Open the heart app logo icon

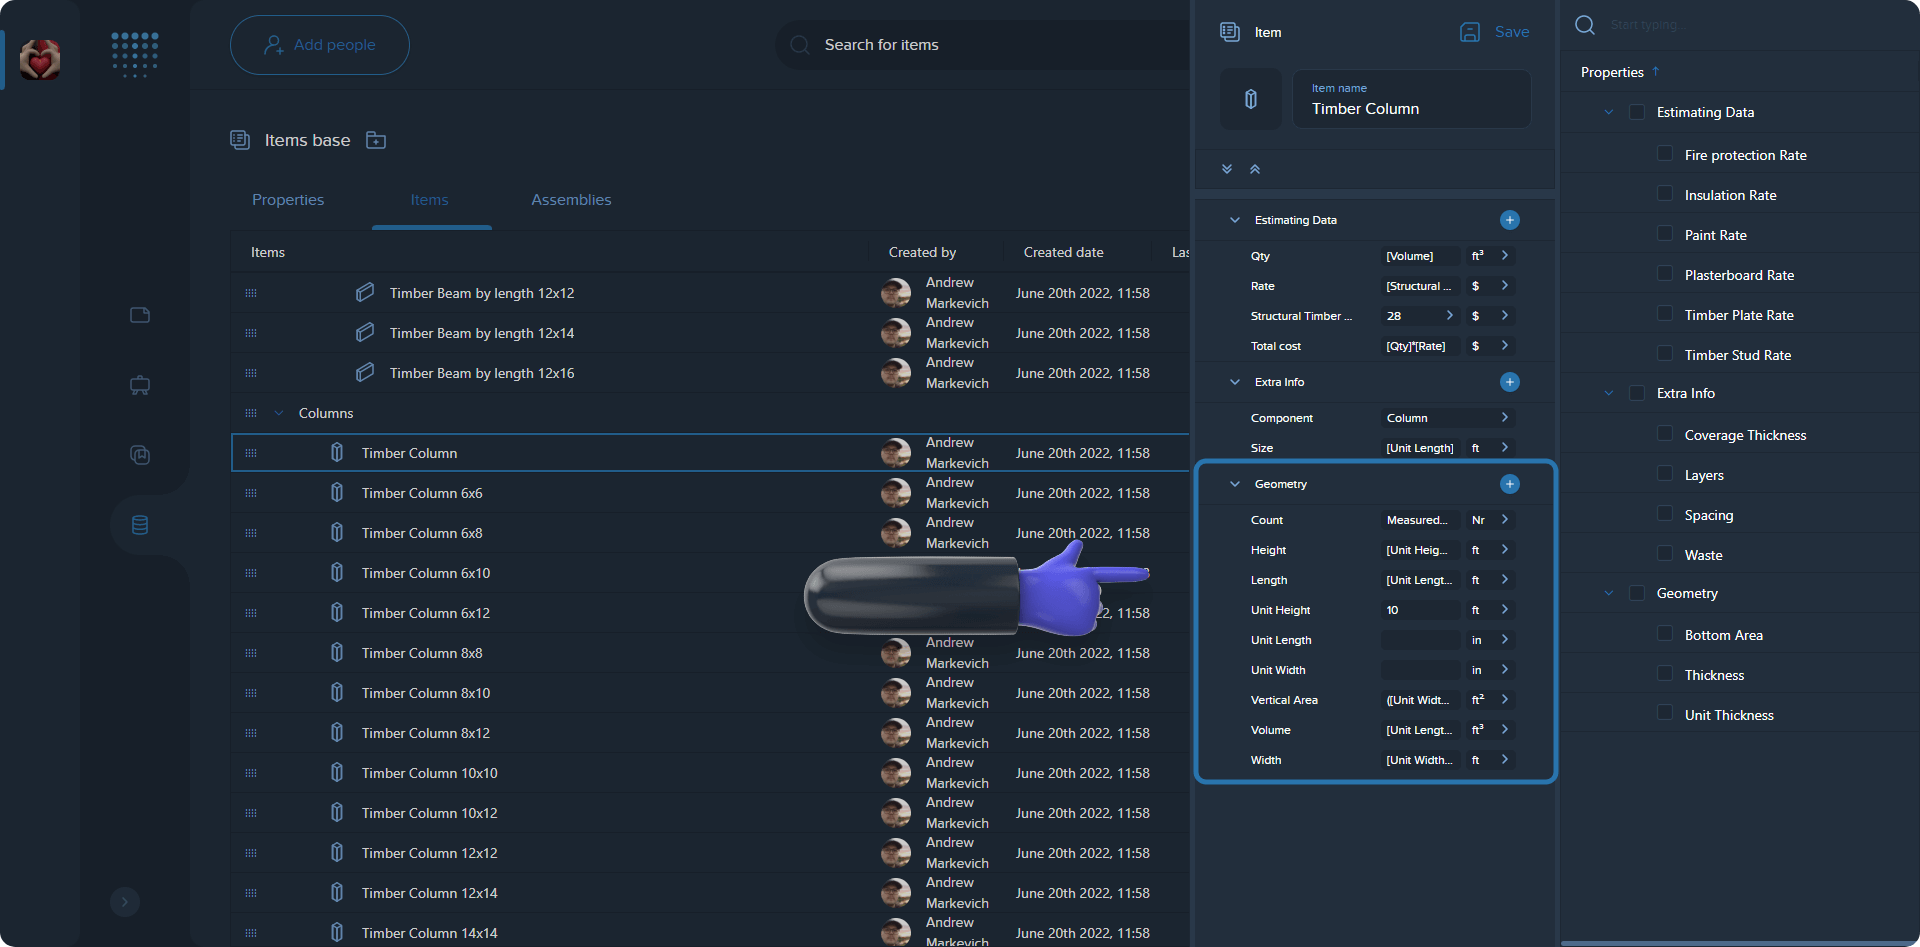point(40,60)
